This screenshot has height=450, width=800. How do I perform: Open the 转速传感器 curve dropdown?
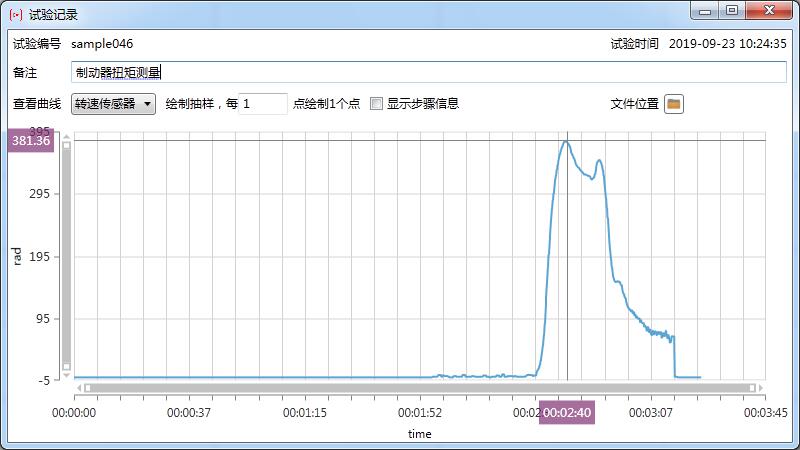[x=113, y=104]
